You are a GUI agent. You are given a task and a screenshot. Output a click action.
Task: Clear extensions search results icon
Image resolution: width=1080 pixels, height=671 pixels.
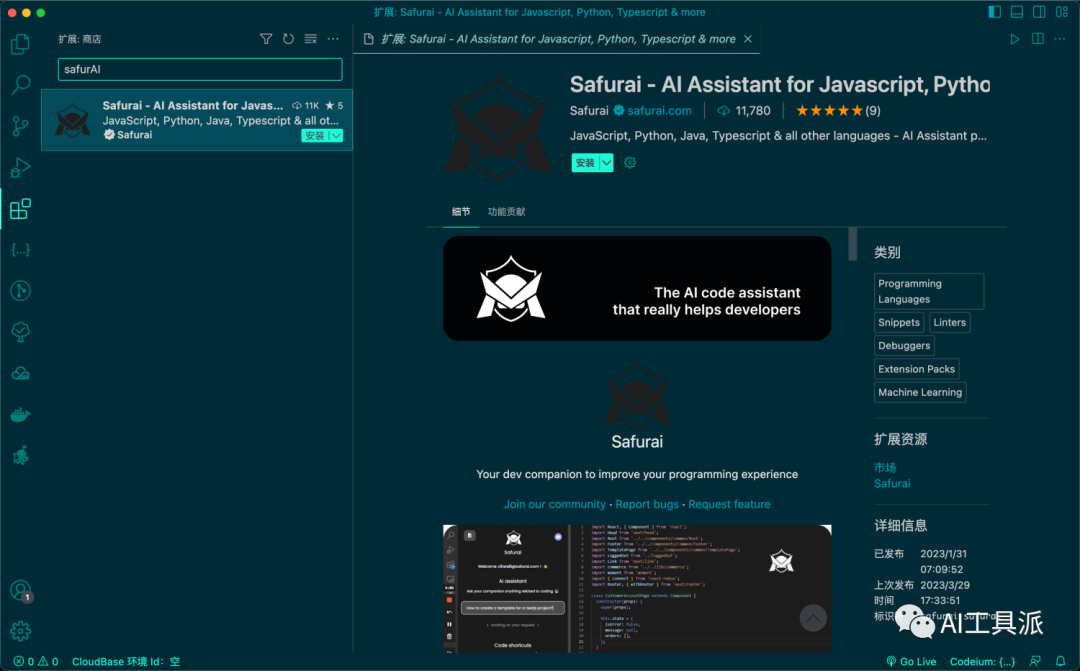pyautogui.click(x=311, y=39)
